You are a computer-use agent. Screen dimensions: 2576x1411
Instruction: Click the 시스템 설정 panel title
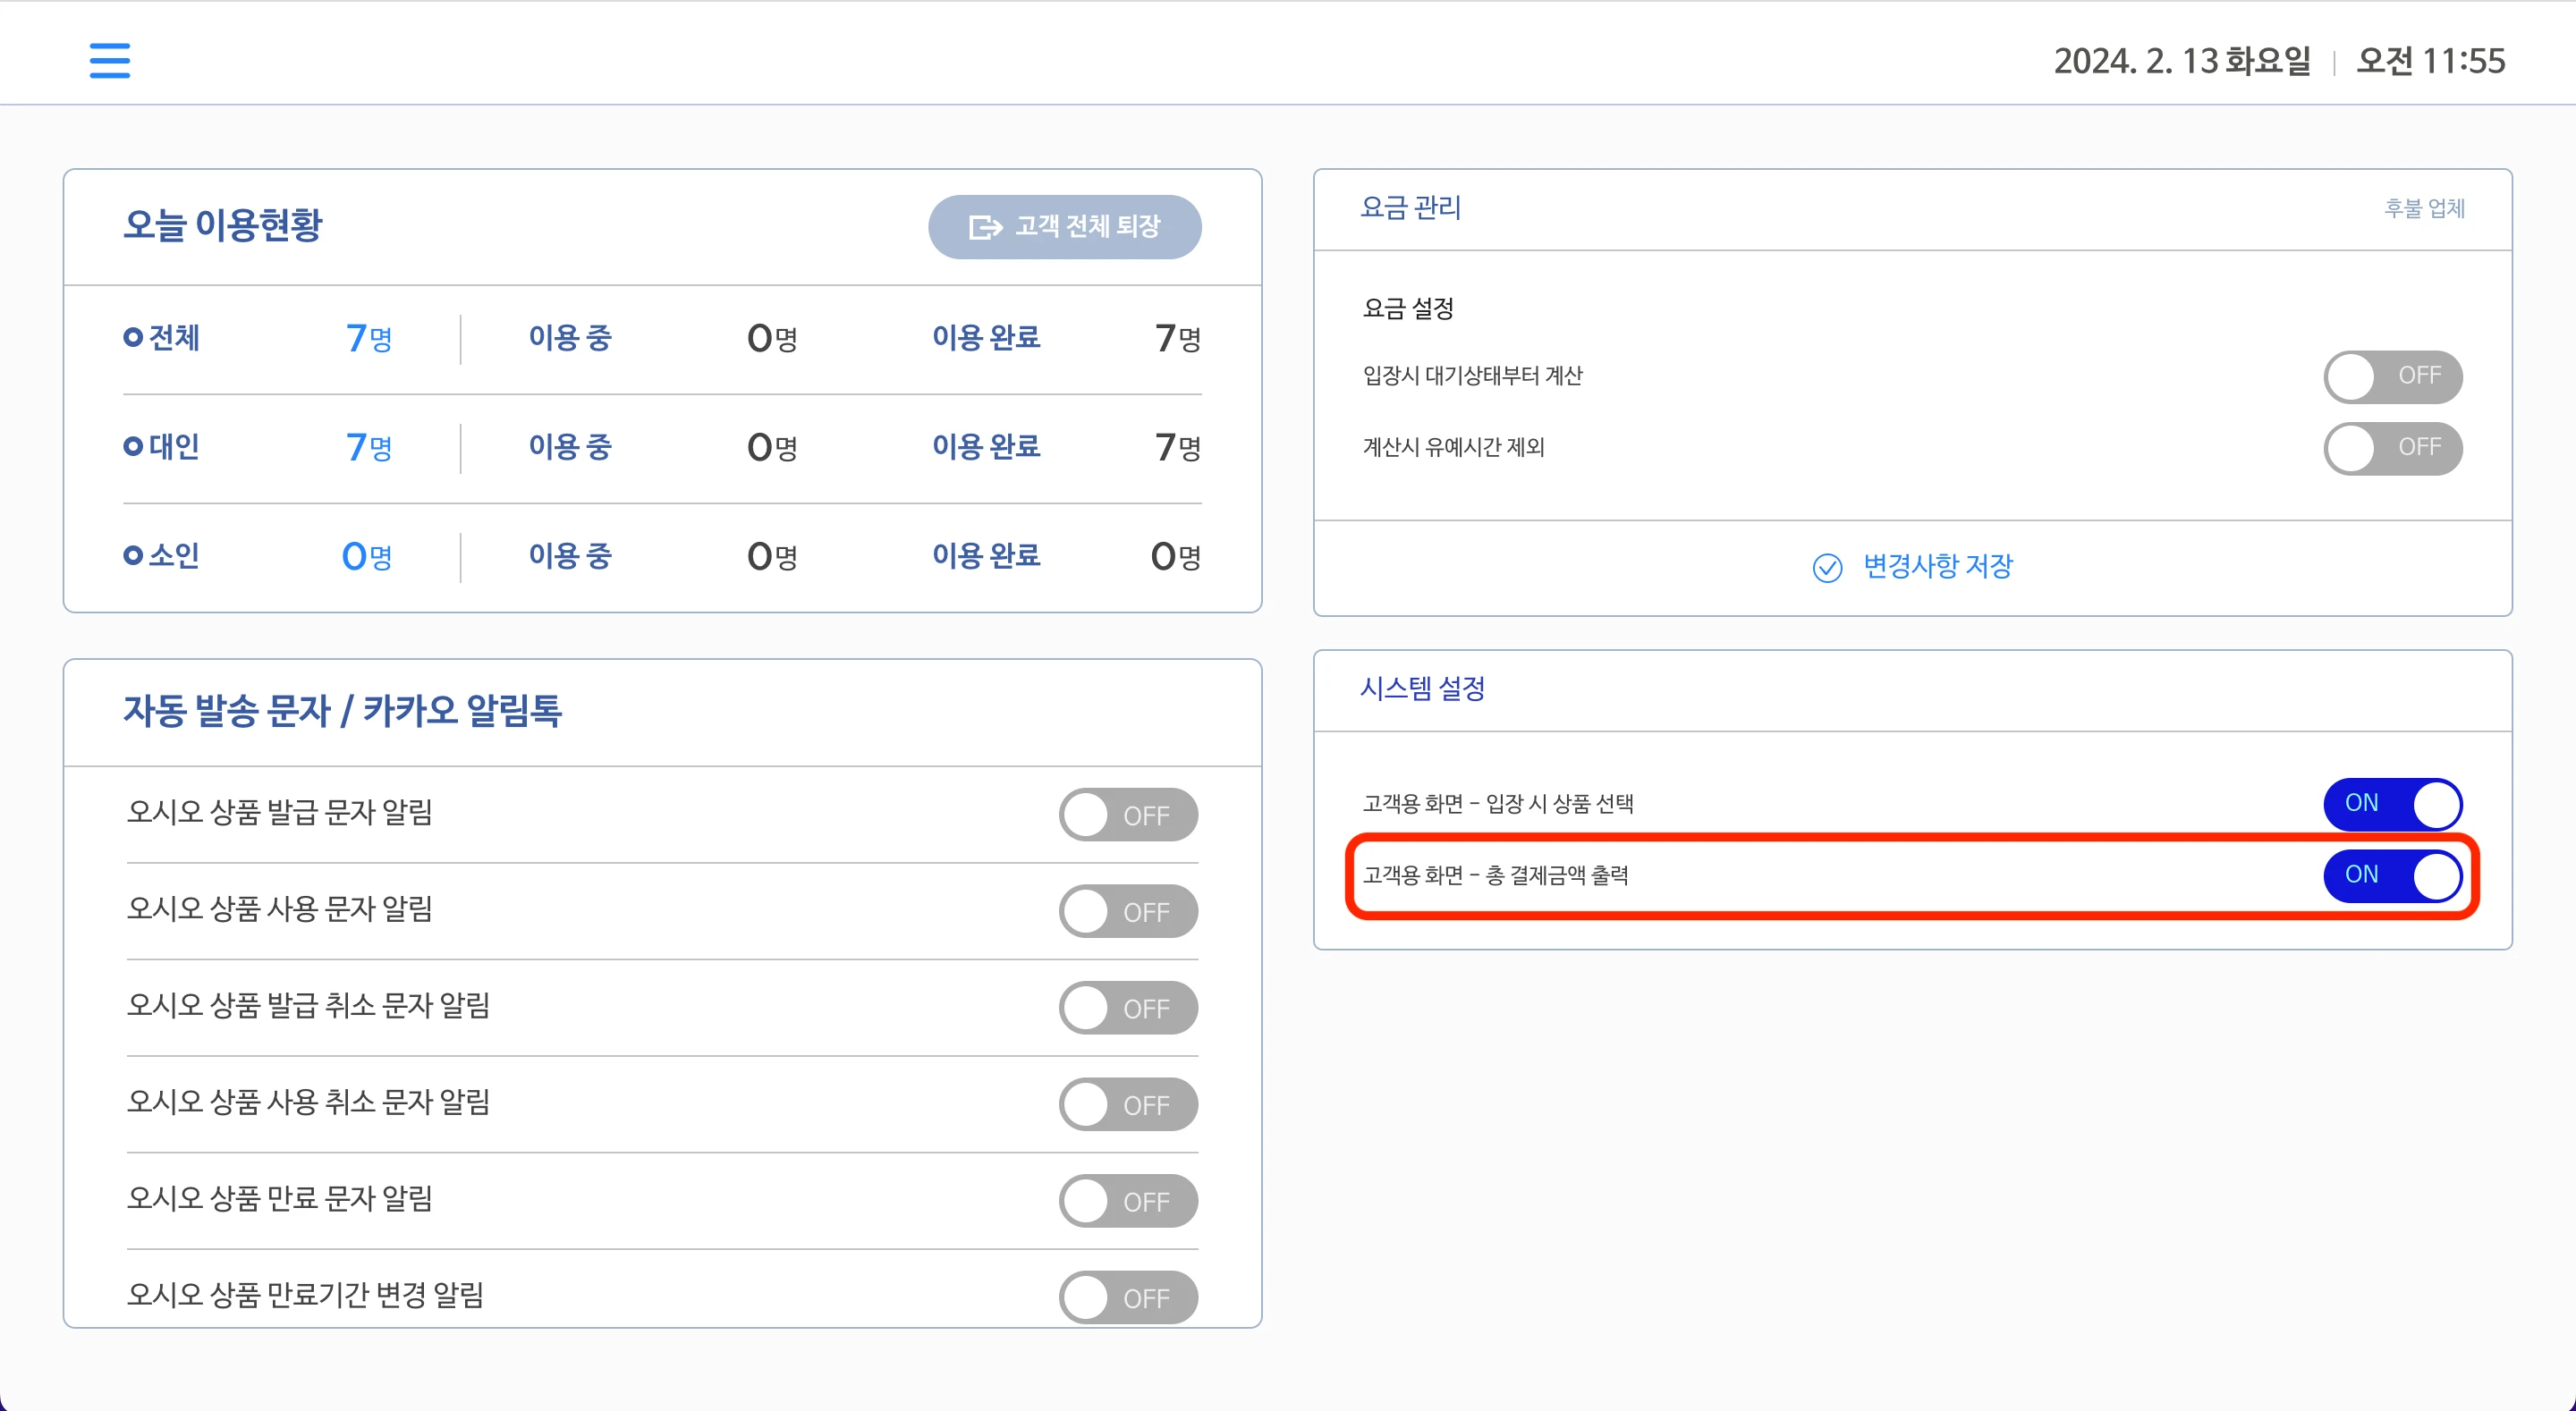(x=1422, y=688)
